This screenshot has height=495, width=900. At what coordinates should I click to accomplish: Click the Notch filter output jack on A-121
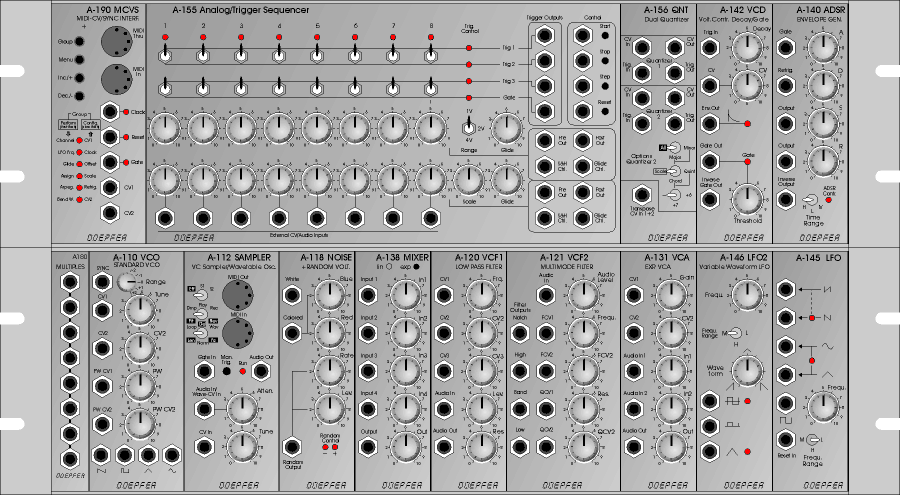[x=519, y=333]
